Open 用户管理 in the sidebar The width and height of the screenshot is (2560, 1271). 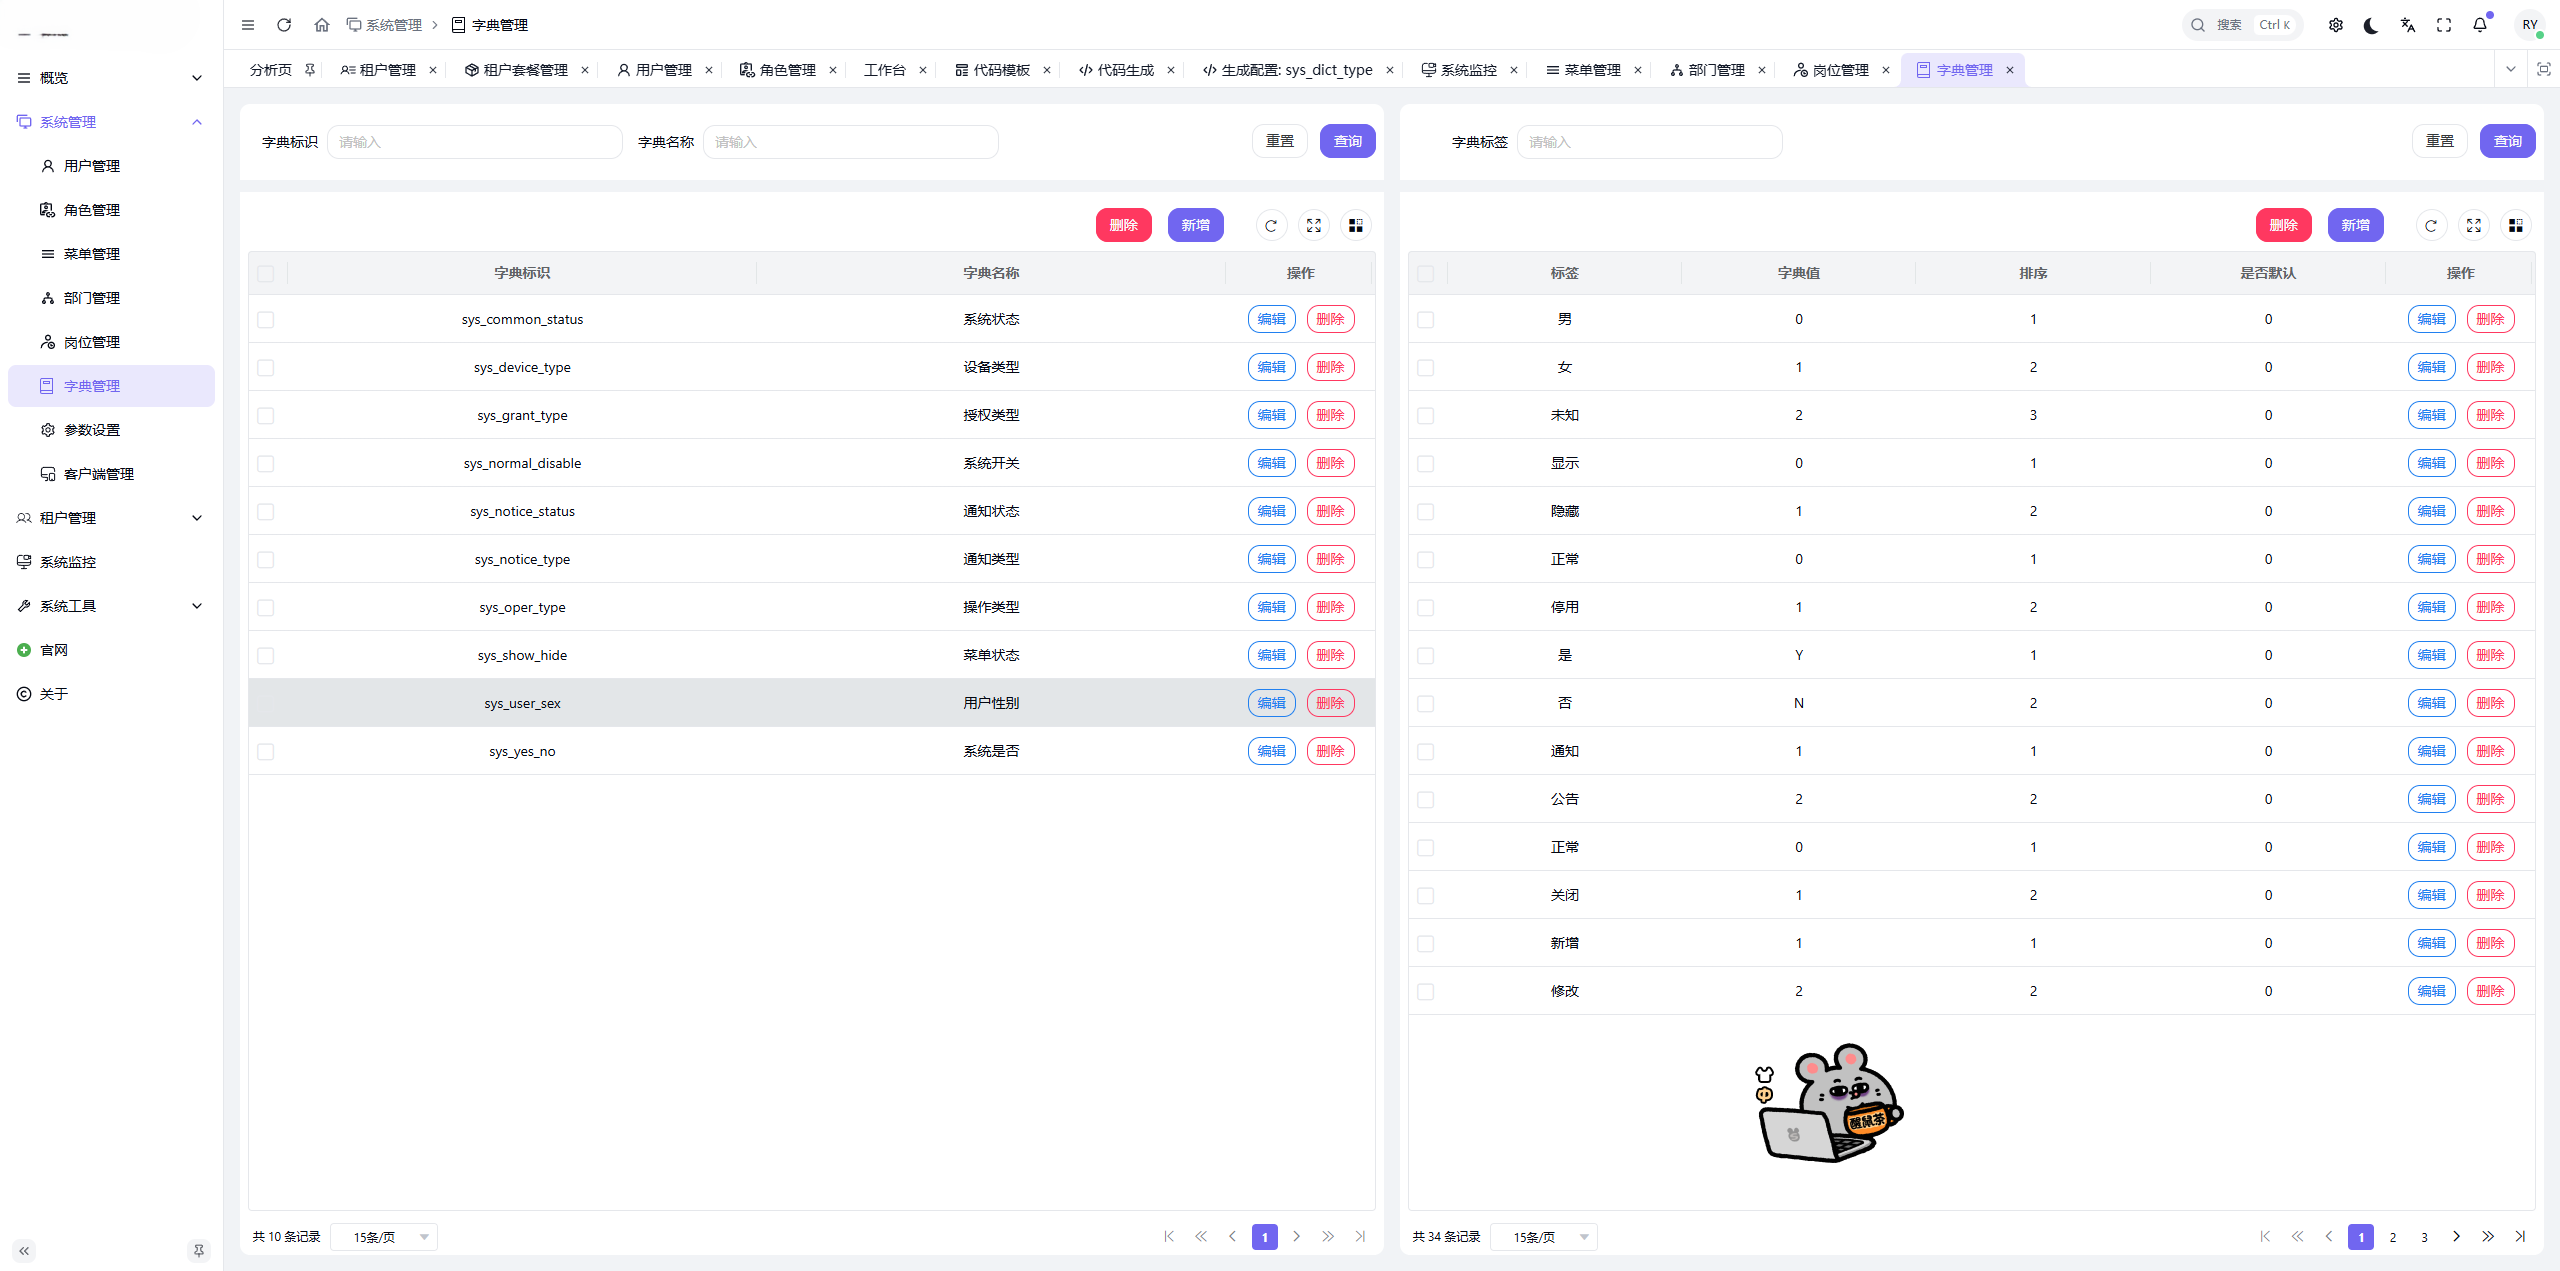(x=111, y=166)
